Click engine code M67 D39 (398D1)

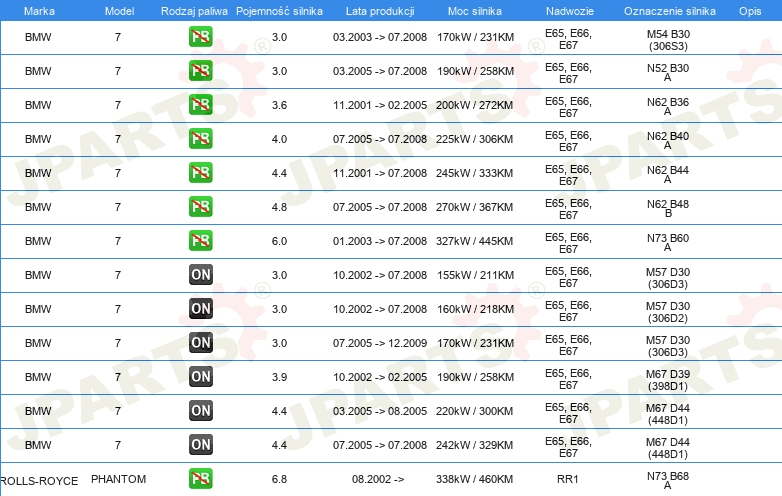click(668, 380)
